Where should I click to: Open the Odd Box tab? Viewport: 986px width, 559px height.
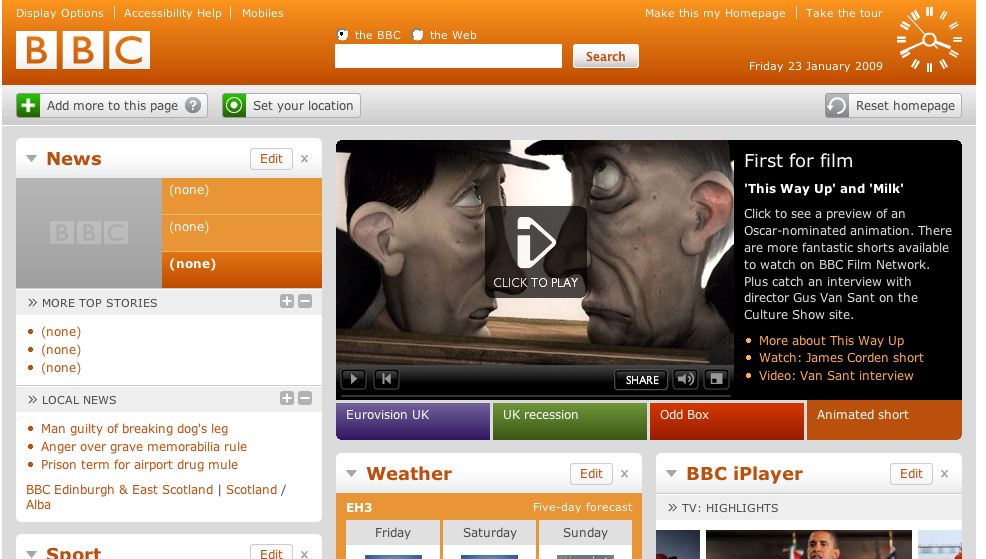(x=727, y=421)
